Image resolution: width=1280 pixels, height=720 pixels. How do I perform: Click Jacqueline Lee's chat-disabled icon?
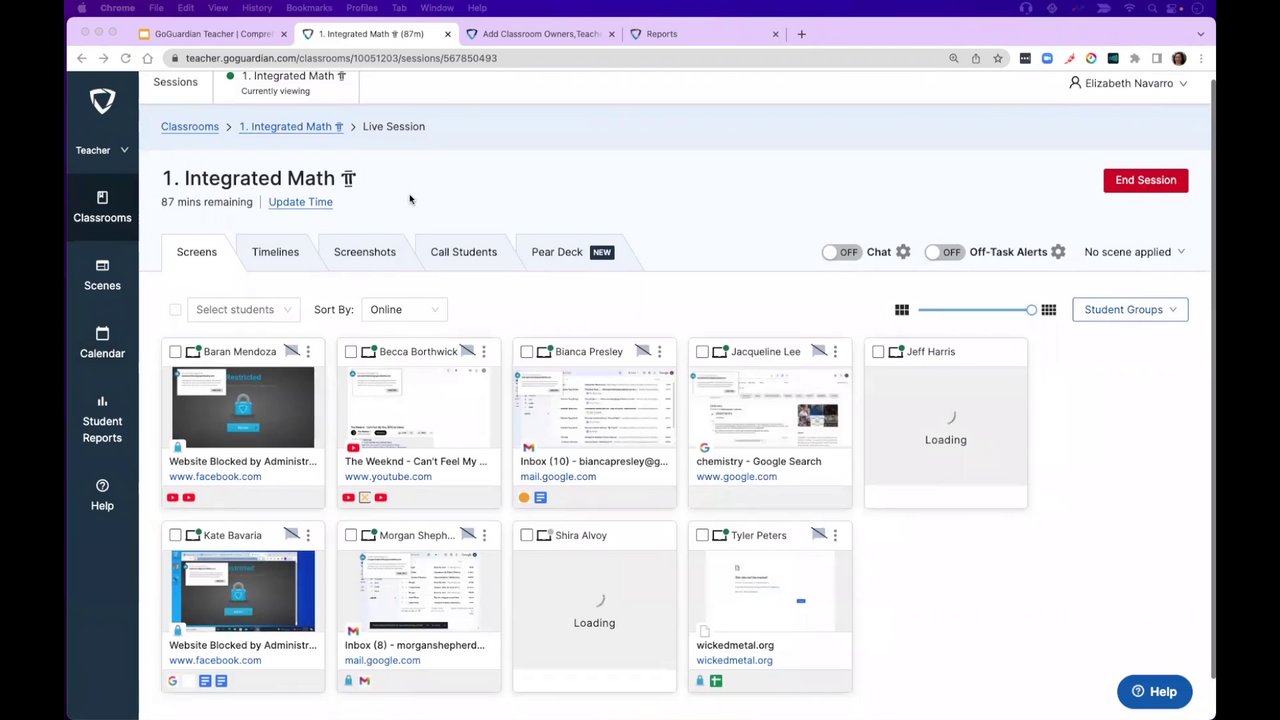pyautogui.click(x=819, y=351)
